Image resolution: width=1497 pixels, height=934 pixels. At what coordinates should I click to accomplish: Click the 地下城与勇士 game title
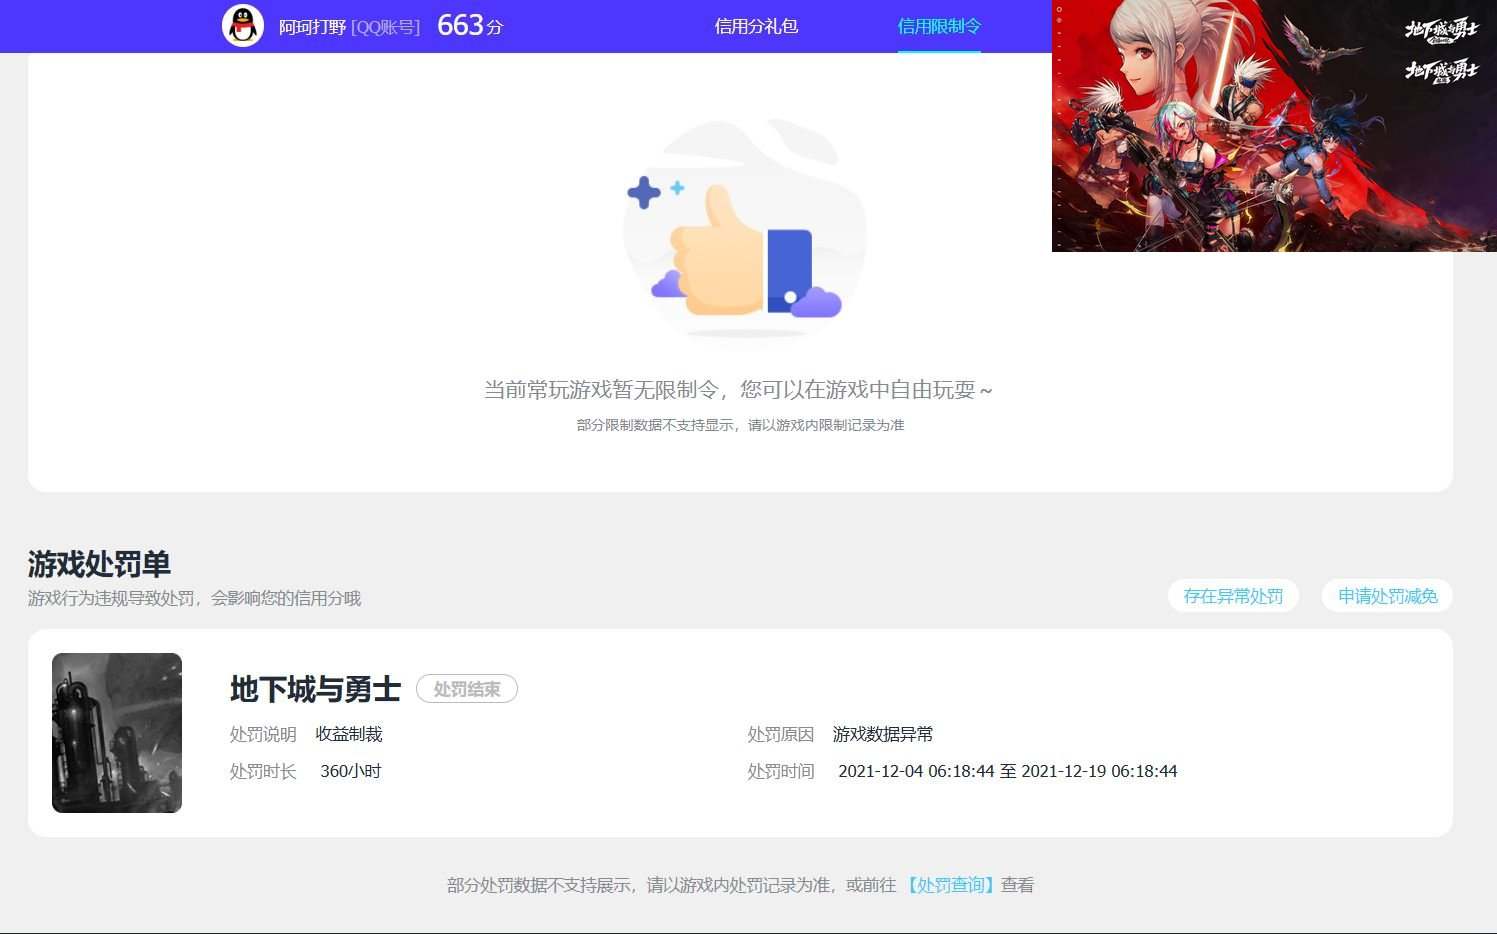(315, 689)
